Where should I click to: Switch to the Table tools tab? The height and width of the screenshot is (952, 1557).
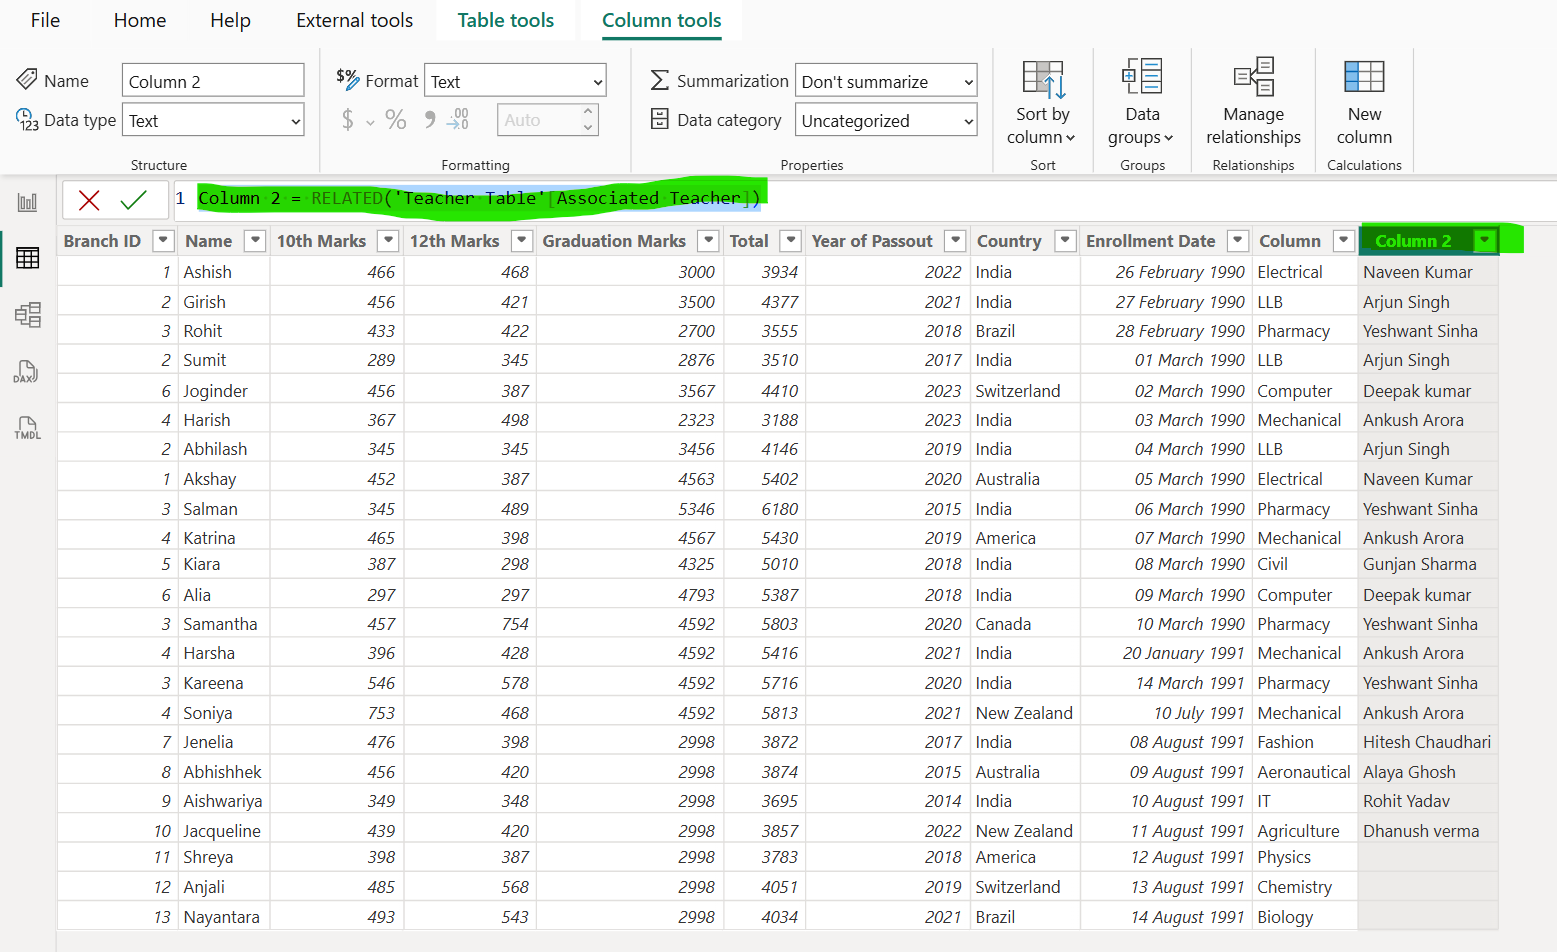coord(505,20)
